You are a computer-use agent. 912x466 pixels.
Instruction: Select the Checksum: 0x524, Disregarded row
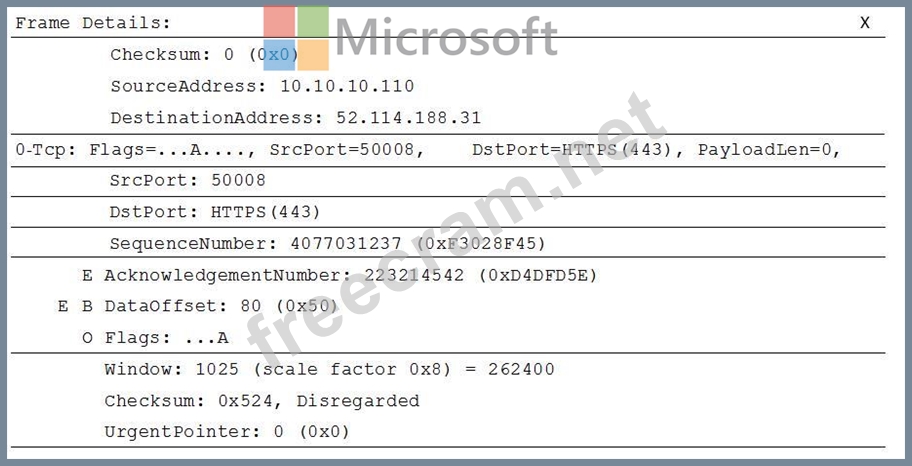click(261, 401)
